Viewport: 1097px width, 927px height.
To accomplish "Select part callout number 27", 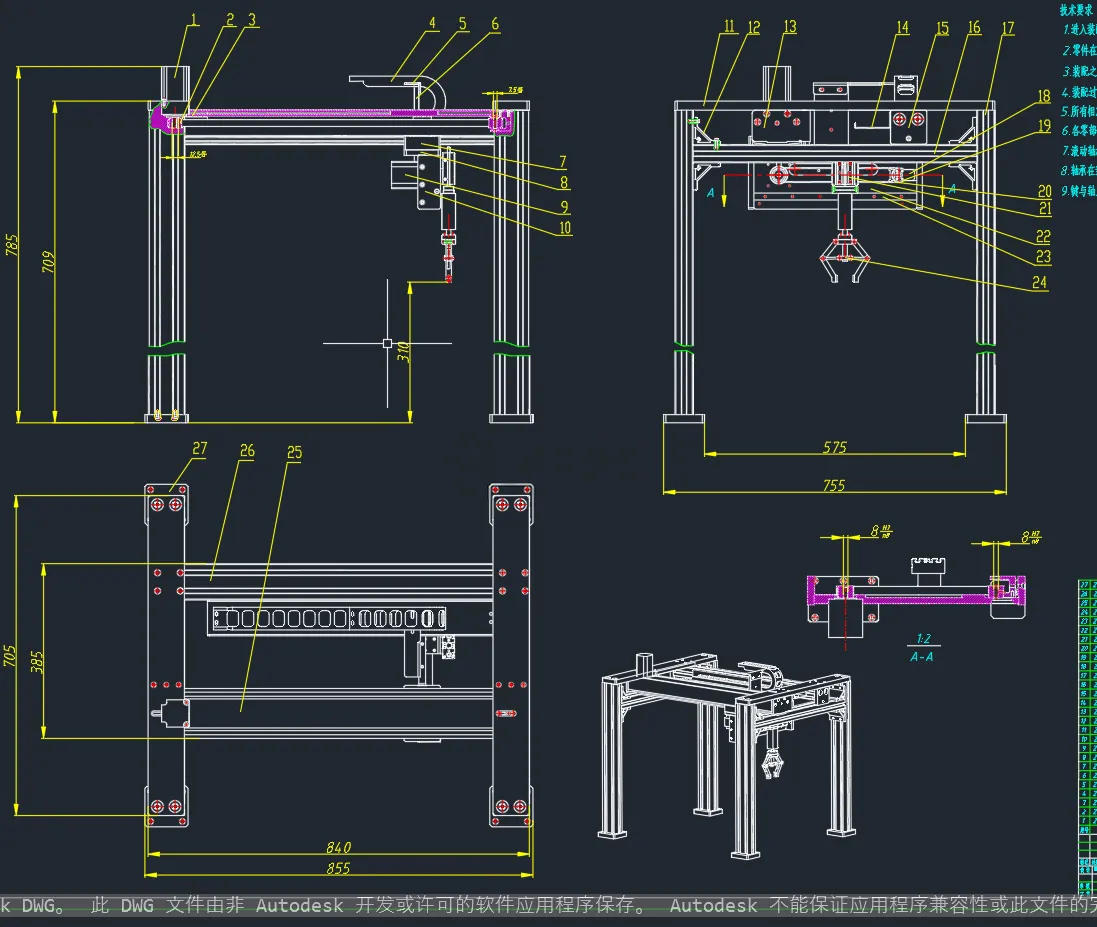I will (x=200, y=448).
